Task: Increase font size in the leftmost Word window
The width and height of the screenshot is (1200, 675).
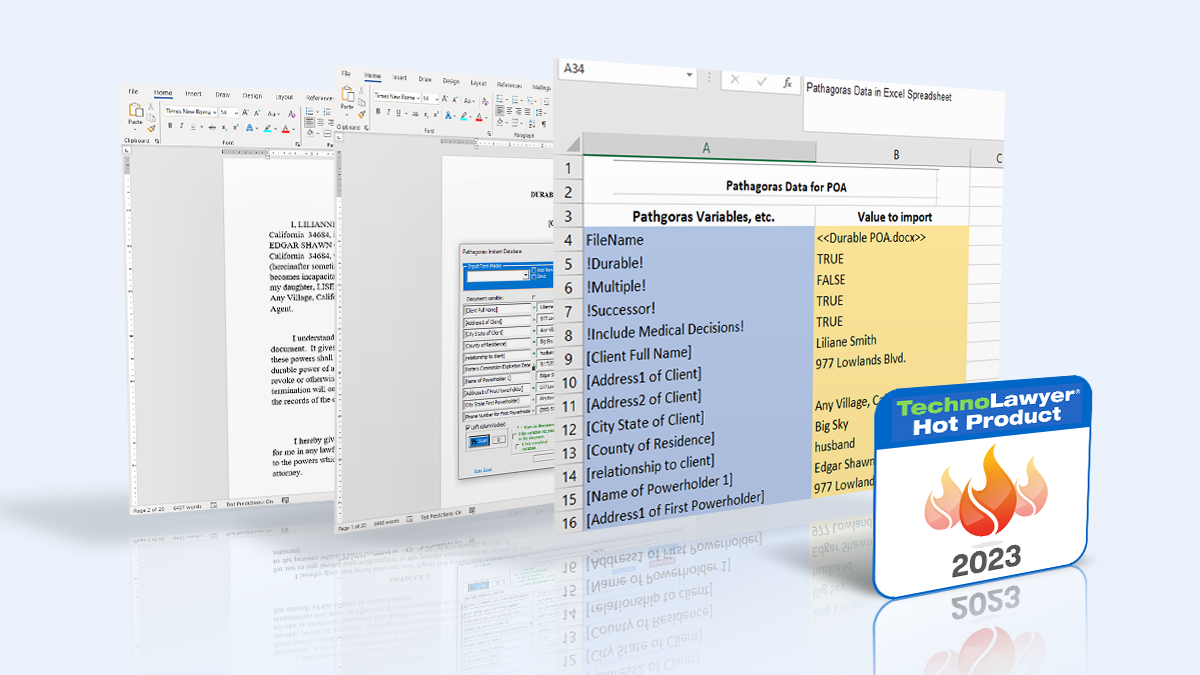Action: click(246, 112)
